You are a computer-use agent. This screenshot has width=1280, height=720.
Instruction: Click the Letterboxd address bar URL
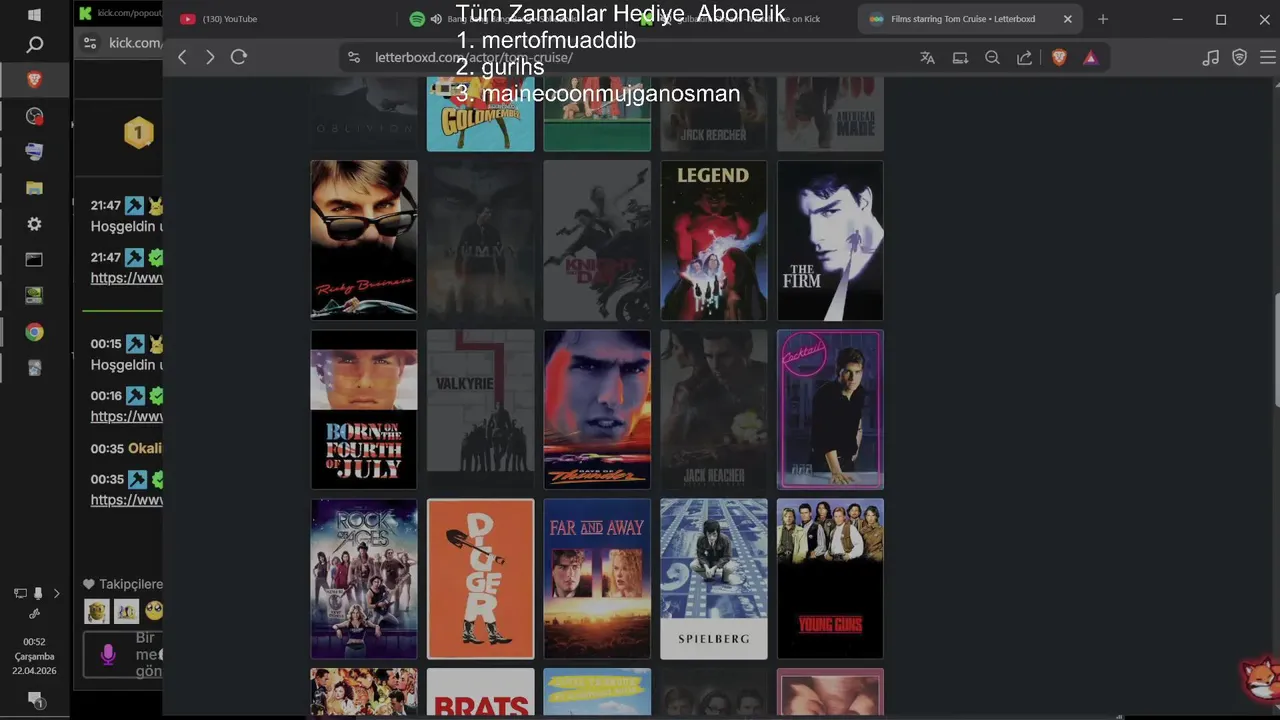[473, 58]
